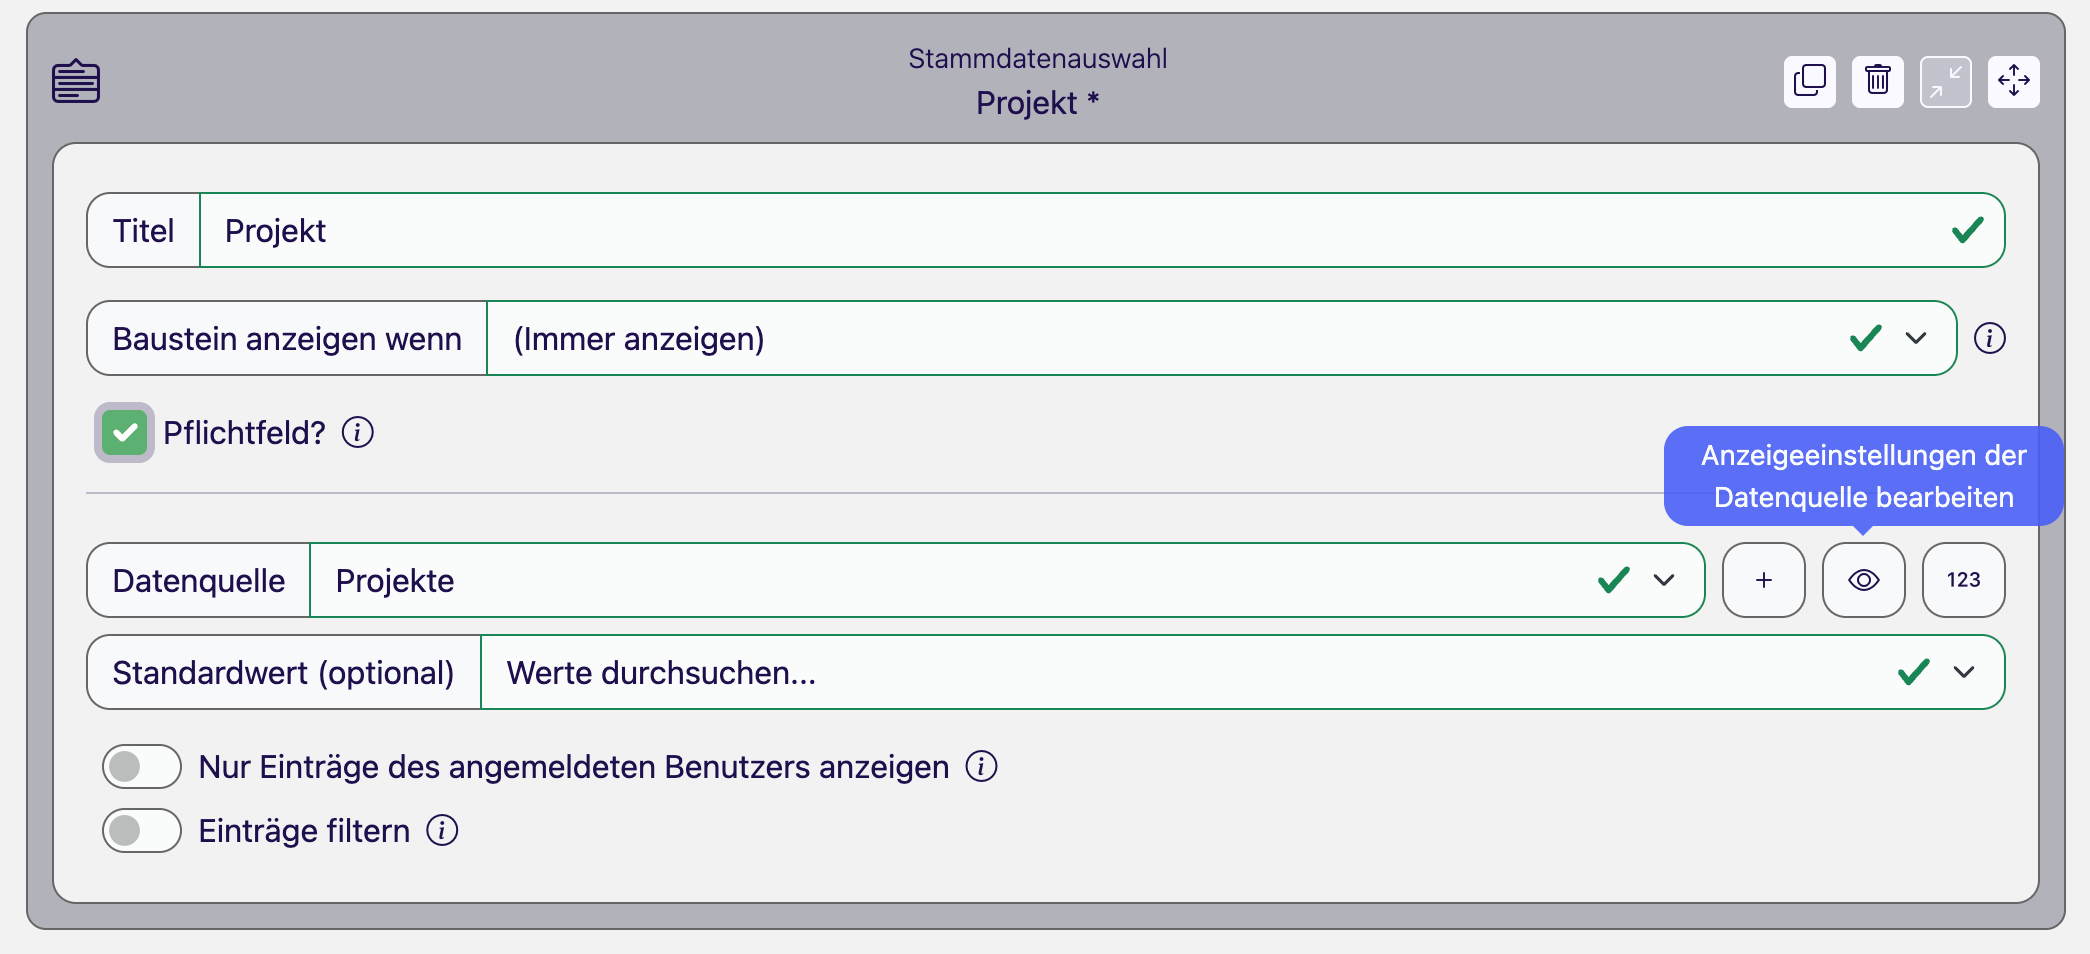Delete the block with trash icon
This screenshot has width=2090, height=954.
(1877, 81)
